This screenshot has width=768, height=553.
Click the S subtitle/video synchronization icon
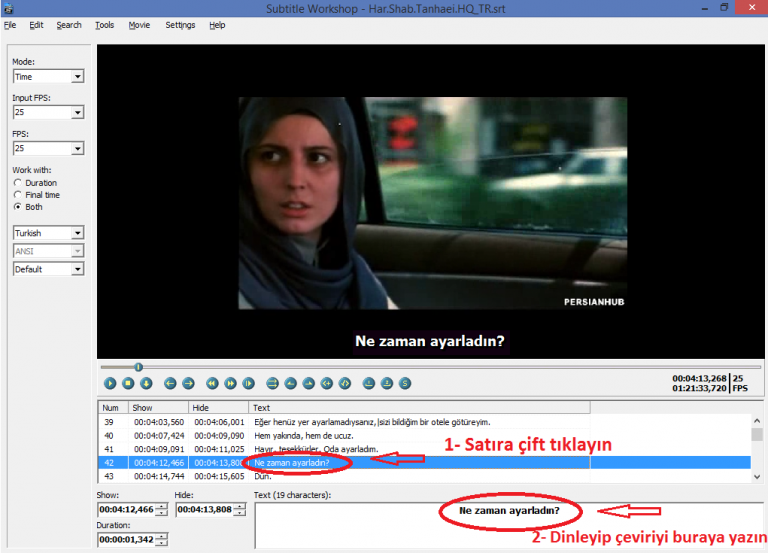click(x=405, y=384)
